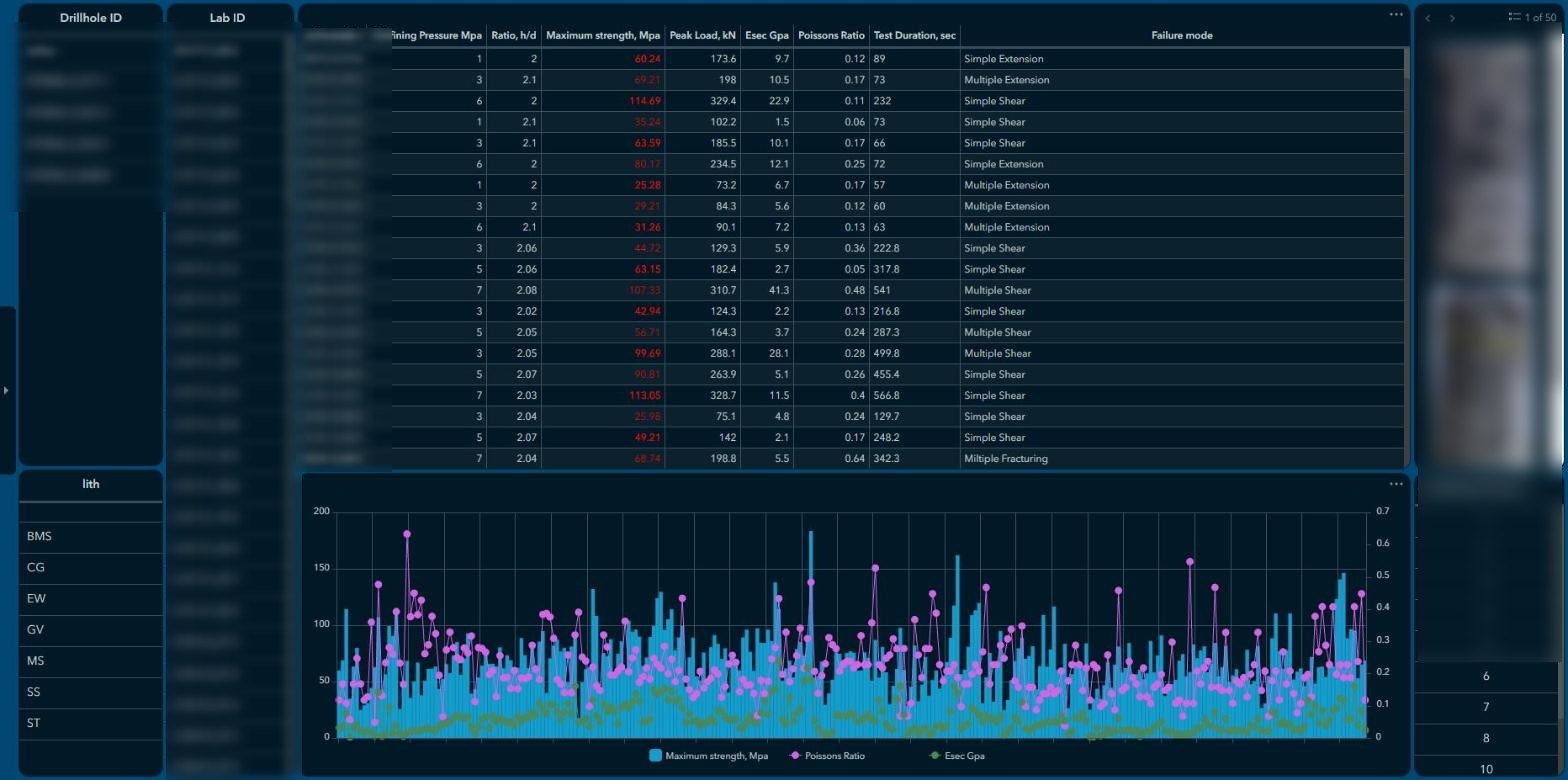The height and width of the screenshot is (780, 1568).
Task: Select EW in the lith list
Action: click(x=90, y=599)
